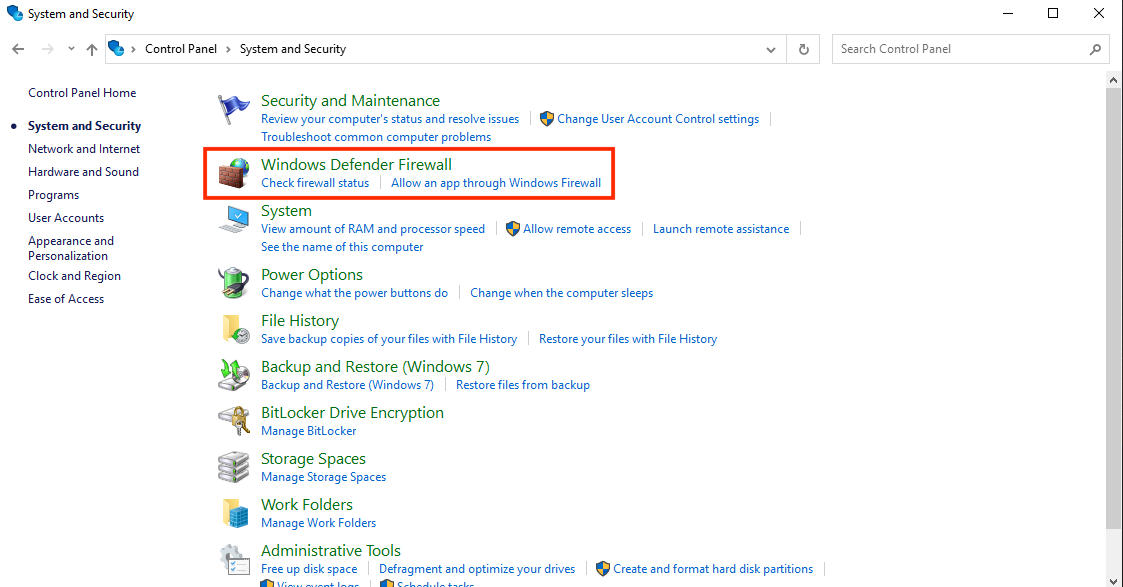Select Programs in the sidebar
The image size is (1123, 587).
53,195
